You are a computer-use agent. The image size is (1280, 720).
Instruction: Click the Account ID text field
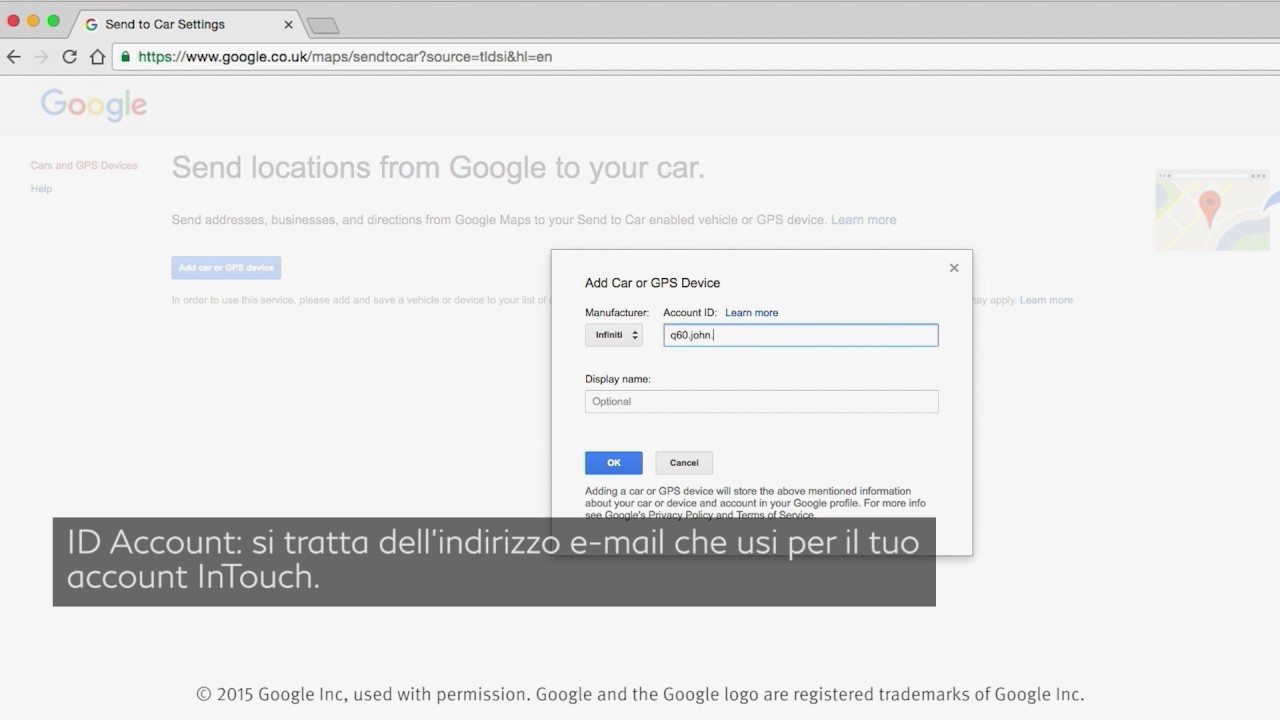801,335
